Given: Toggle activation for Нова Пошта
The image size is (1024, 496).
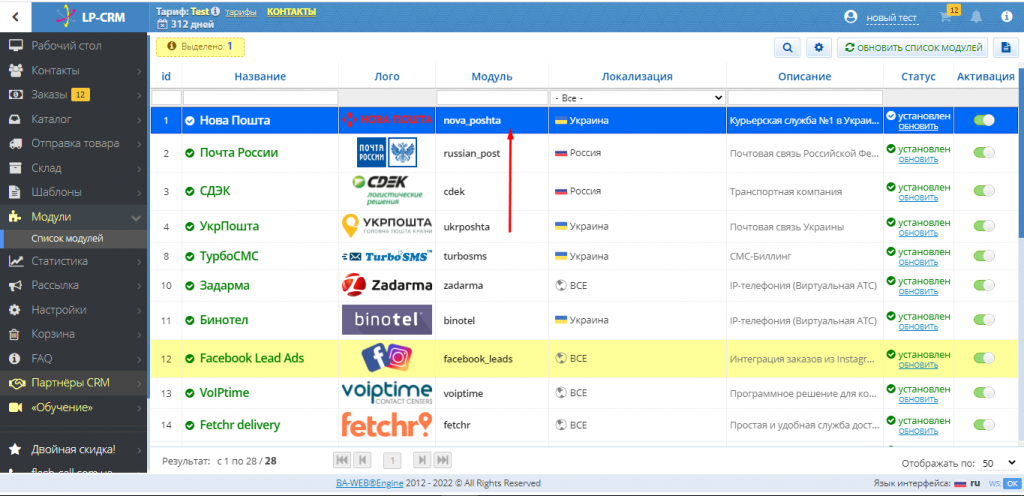Looking at the screenshot, I should [984, 120].
